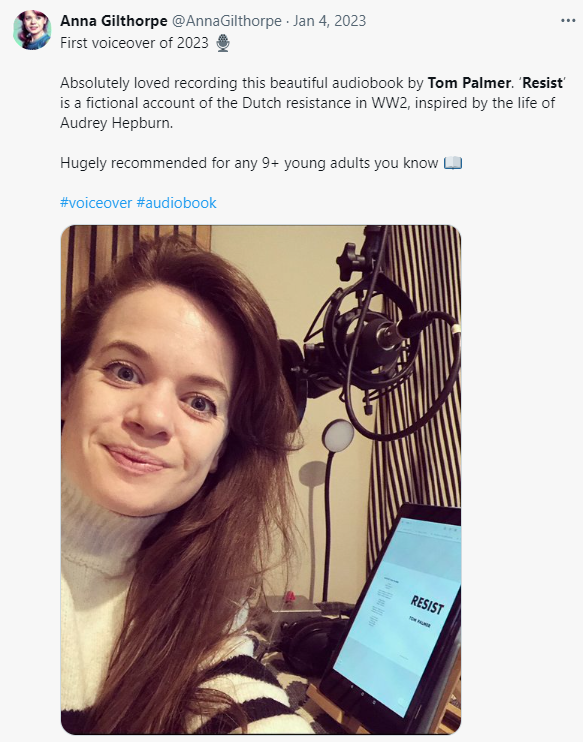Open the attached selfie photo
Viewport: 583px width, 742px height.
[x=261, y=480]
